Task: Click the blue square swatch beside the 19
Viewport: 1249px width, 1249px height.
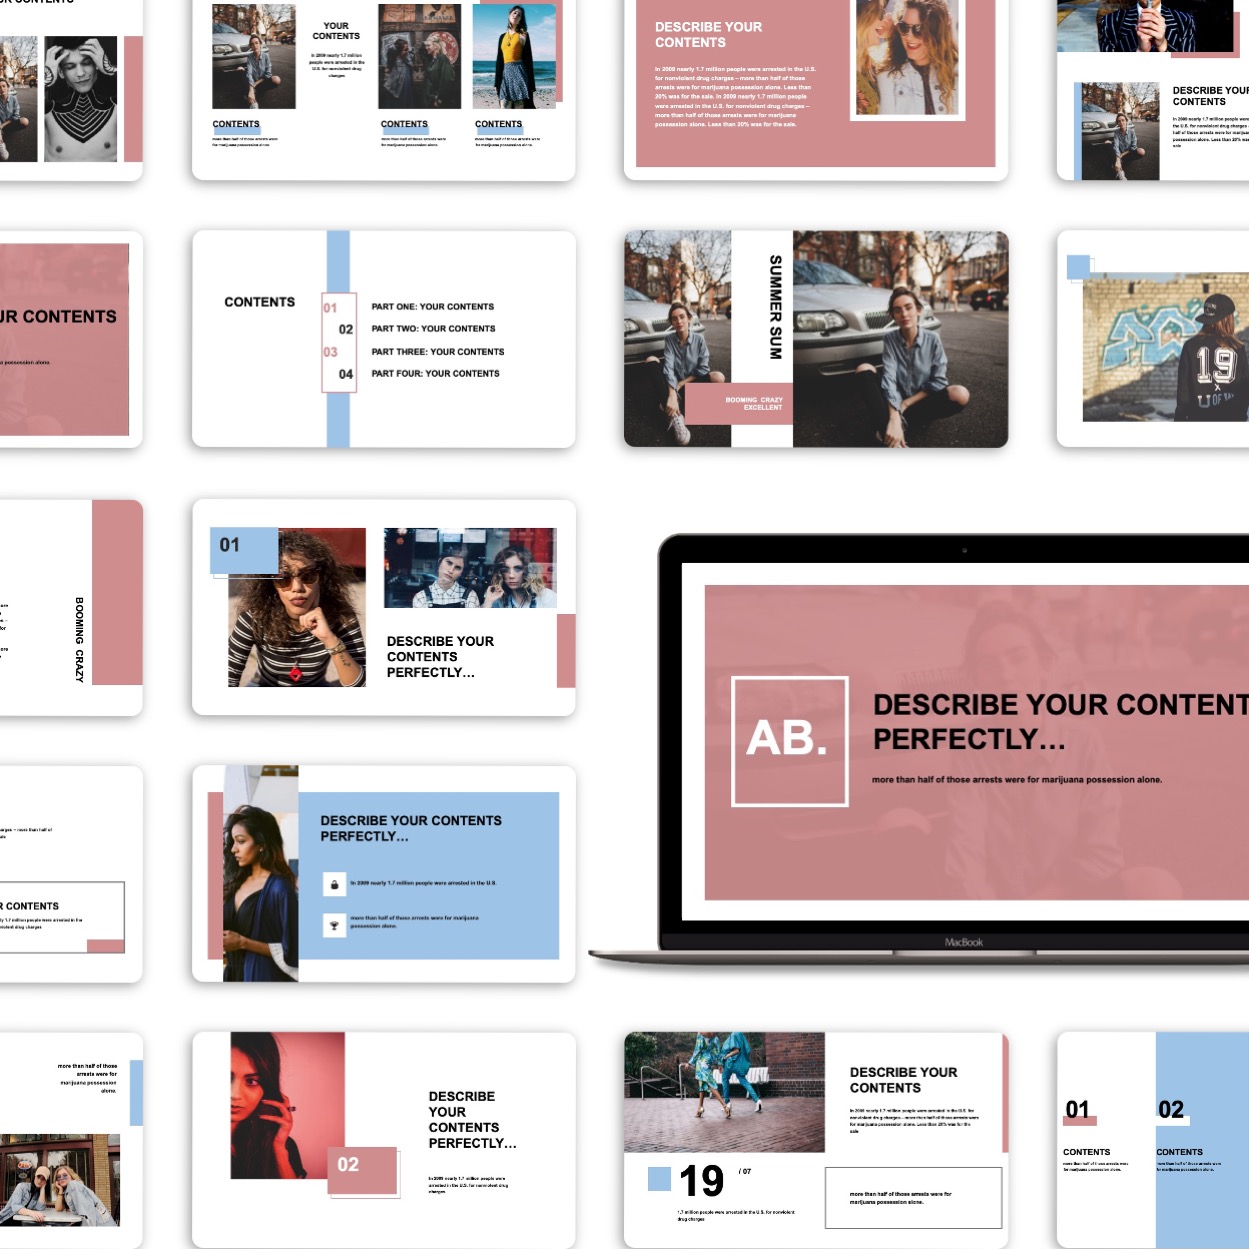Action: pyautogui.click(x=658, y=1180)
